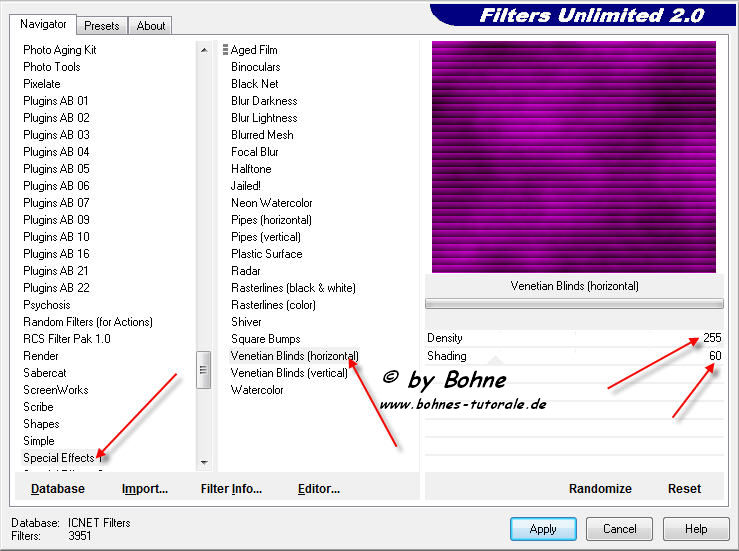Image resolution: width=739 pixels, height=551 pixels.
Task: Click the Density slider row
Action: coord(573,338)
